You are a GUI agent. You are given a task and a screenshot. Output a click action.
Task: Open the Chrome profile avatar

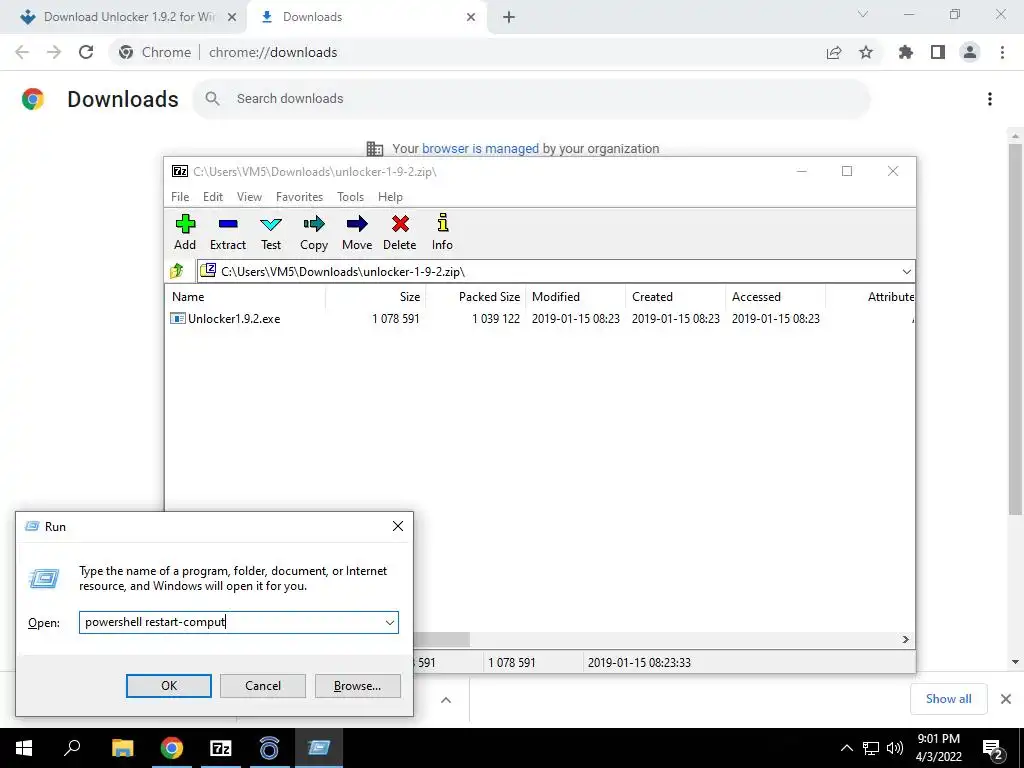point(970,52)
